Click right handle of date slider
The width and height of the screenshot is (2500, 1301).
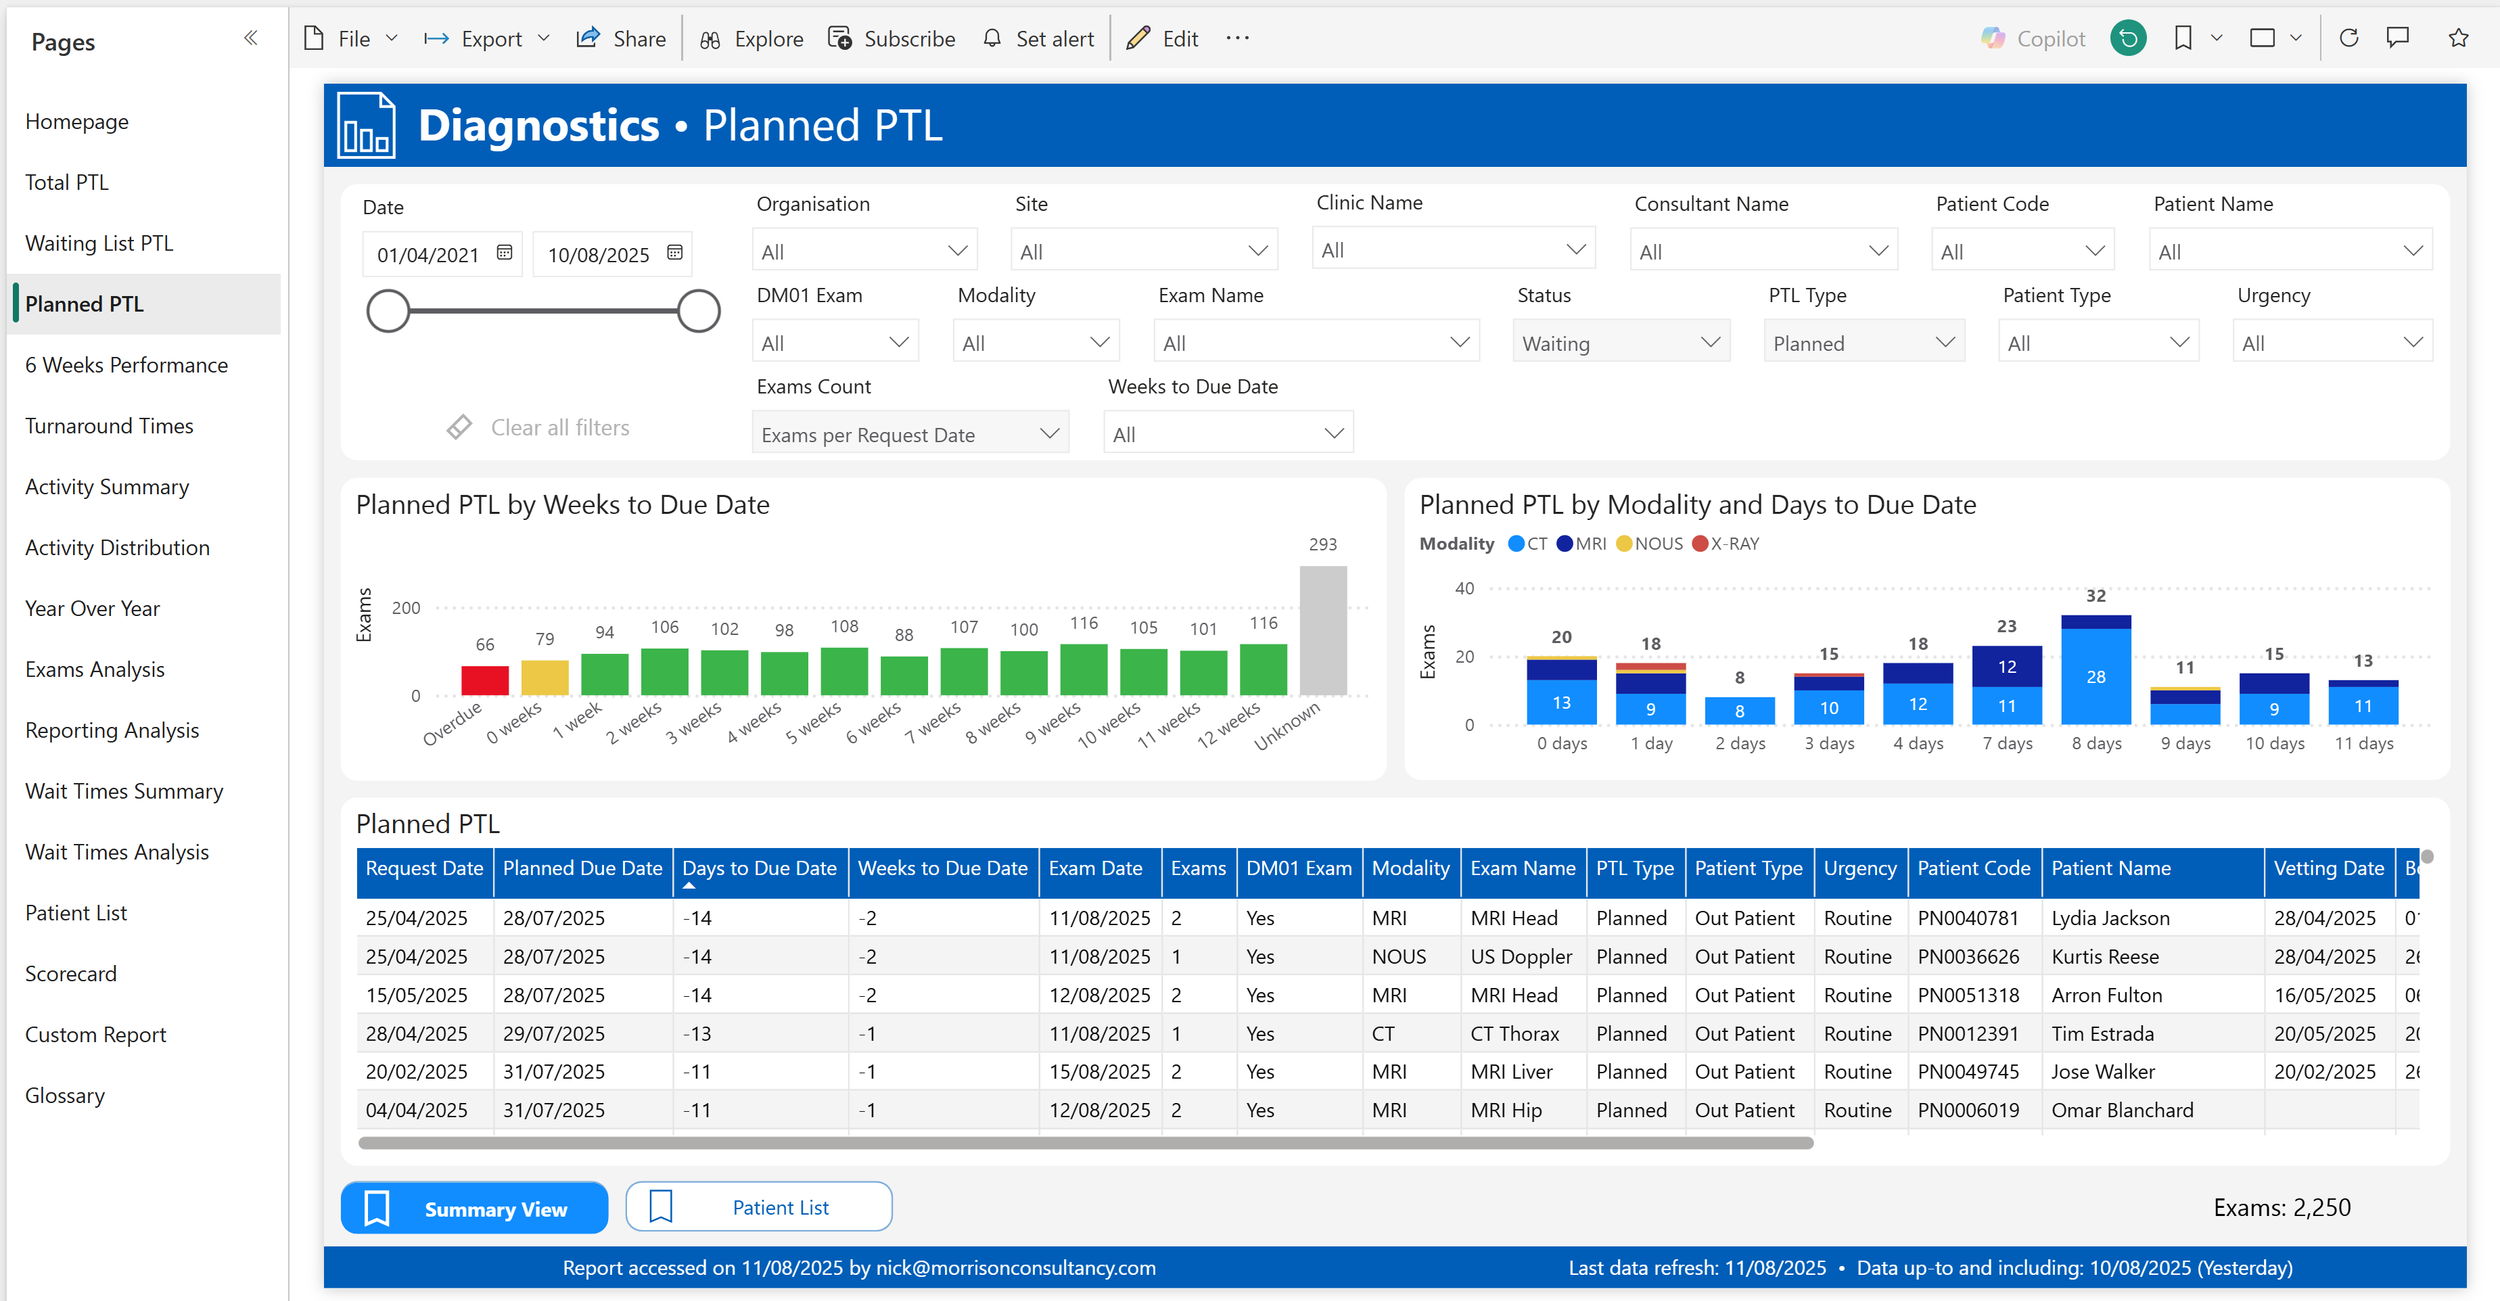[698, 311]
